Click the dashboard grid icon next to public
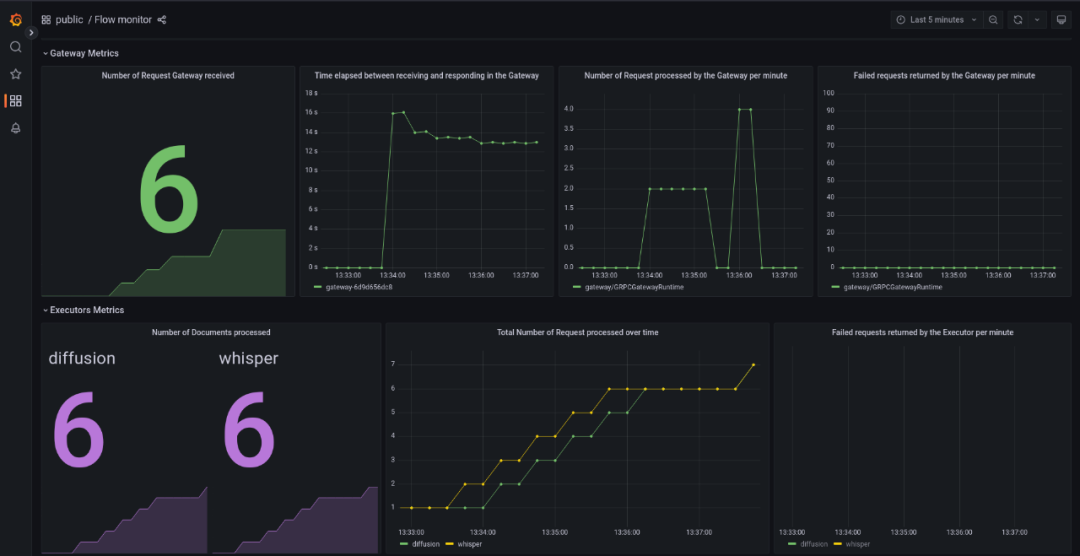1080x556 pixels. 46,20
